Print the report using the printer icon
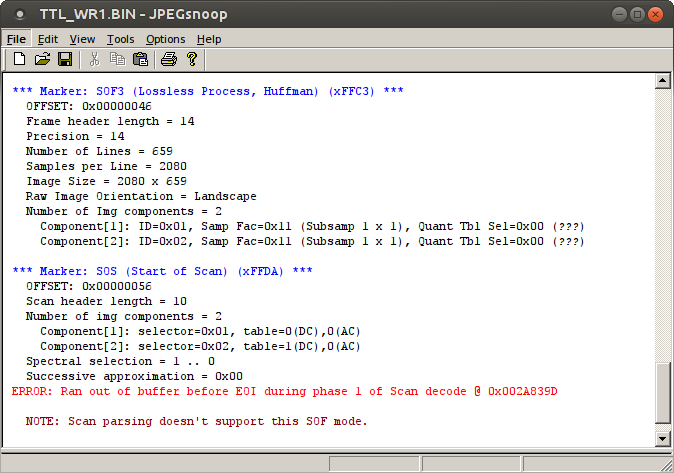Viewport: 674px width, 473px height. (x=169, y=59)
